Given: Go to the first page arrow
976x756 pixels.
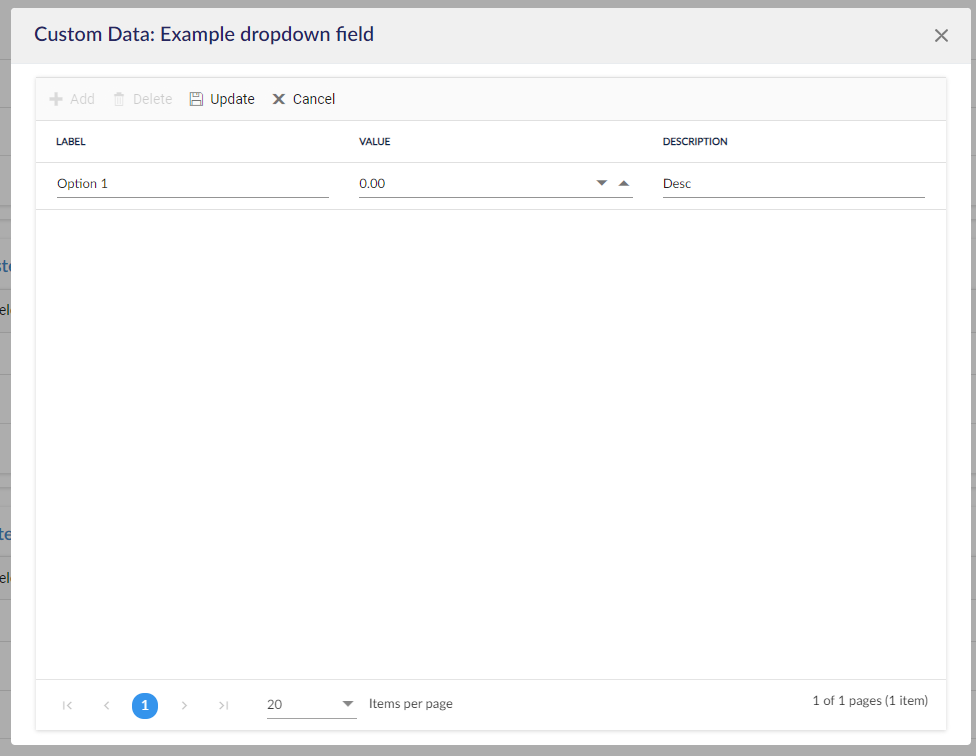Looking at the screenshot, I should click(67, 705).
